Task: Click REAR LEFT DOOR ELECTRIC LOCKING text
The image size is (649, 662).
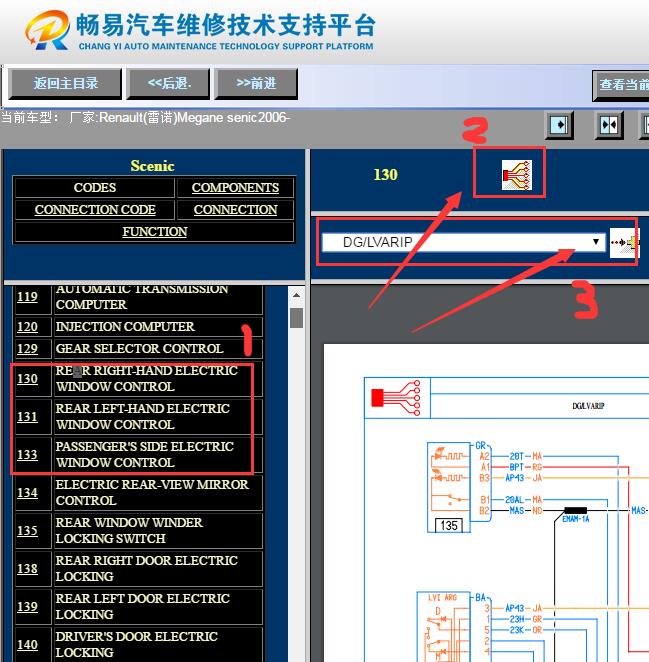Action: click(x=143, y=607)
